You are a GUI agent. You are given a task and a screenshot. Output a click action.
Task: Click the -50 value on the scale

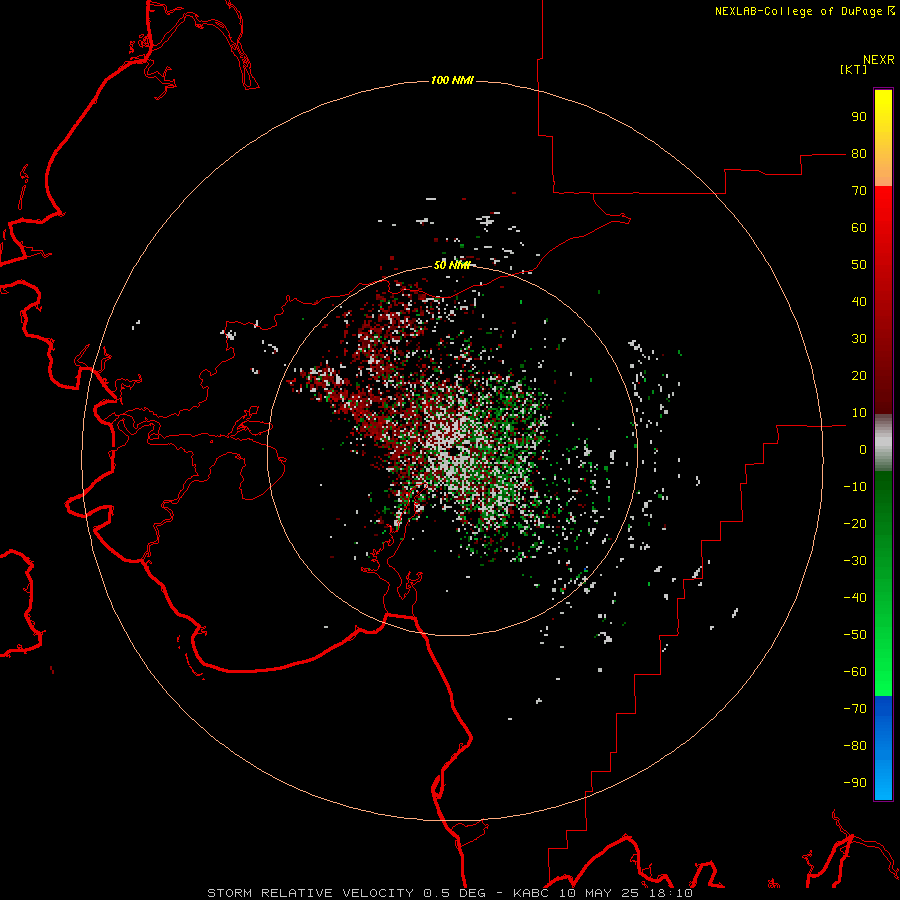(x=855, y=635)
